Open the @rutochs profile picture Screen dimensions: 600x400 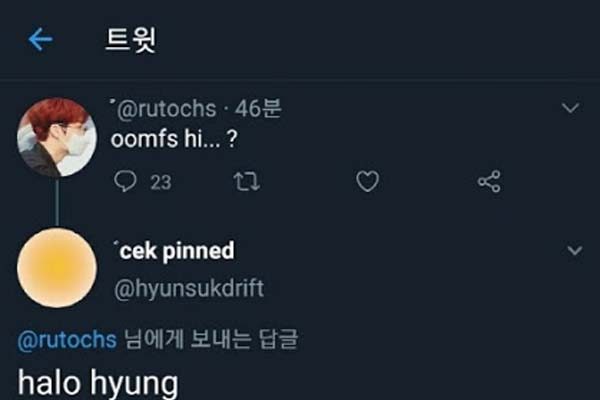pyautogui.click(x=57, y=137)
